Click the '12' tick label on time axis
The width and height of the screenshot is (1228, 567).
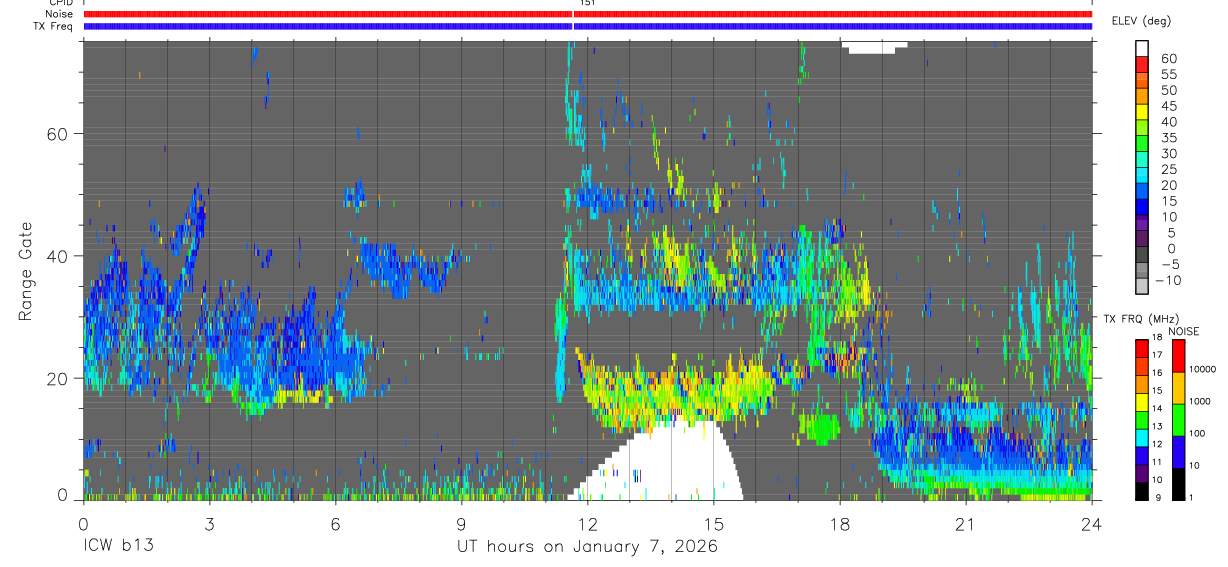pos(587,524)
